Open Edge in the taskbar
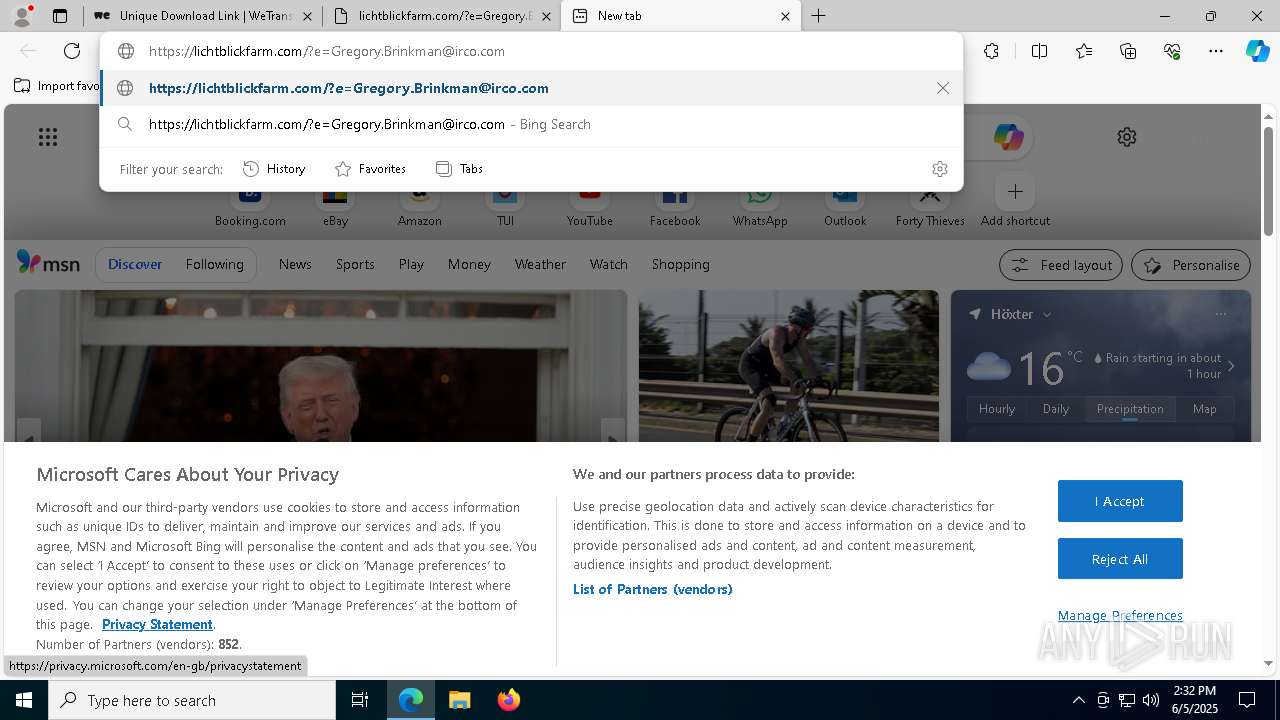The width and height of the screenshot is (1280, 720). 411,700
